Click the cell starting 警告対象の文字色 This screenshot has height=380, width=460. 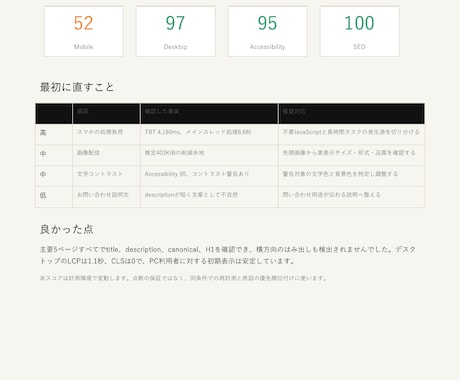[x=351, y=176]
